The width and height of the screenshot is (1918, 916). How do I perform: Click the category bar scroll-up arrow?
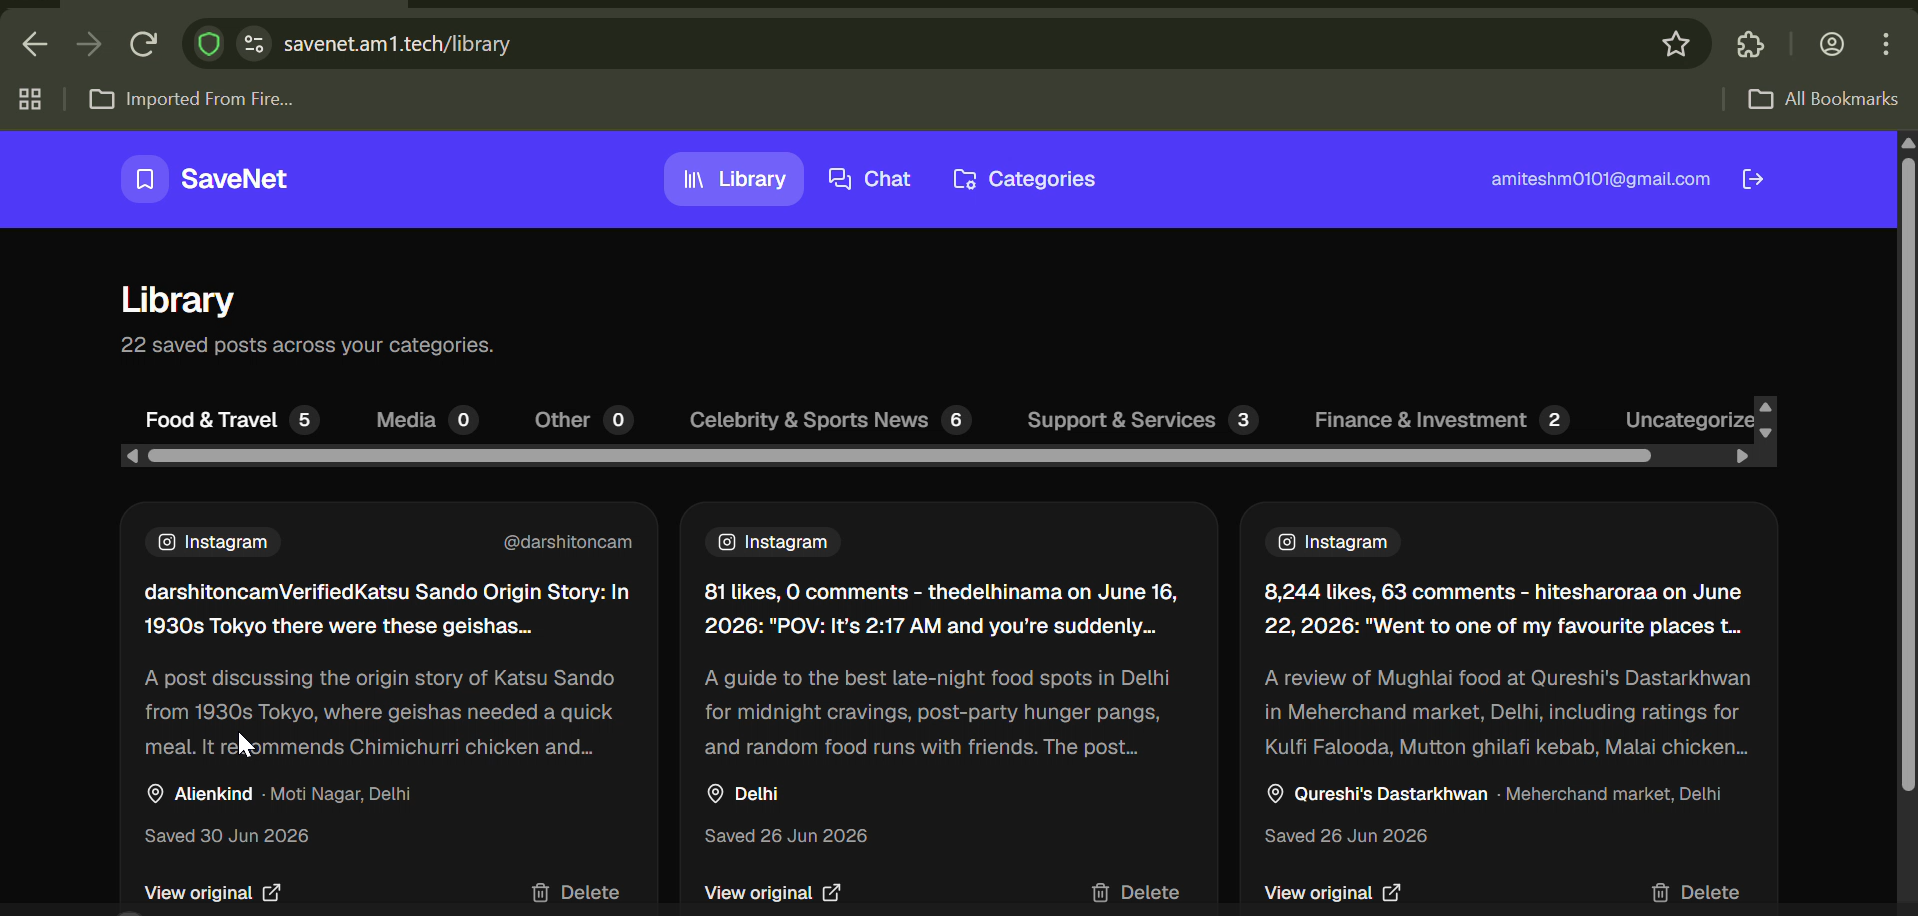pos(1766,407)
